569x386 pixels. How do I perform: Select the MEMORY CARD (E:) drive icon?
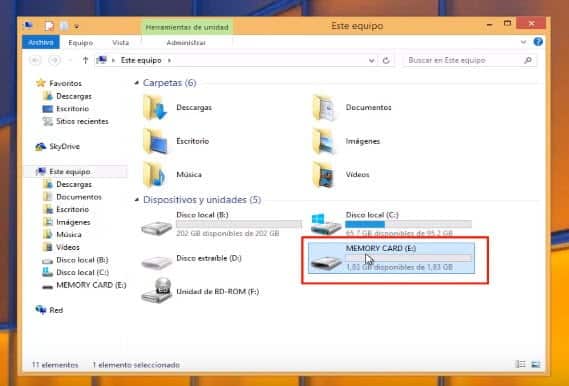[326, 262]
